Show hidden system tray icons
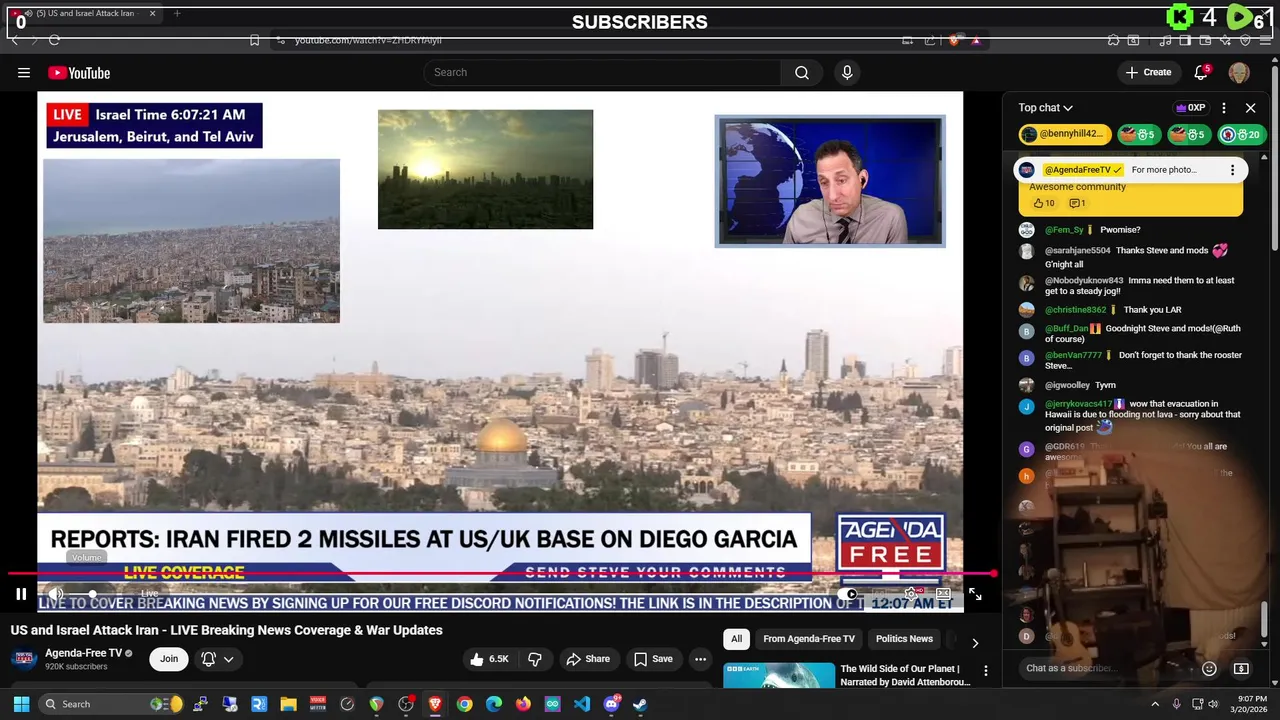The width and height of the screenshot is (1280, 720). [1155, 704]
